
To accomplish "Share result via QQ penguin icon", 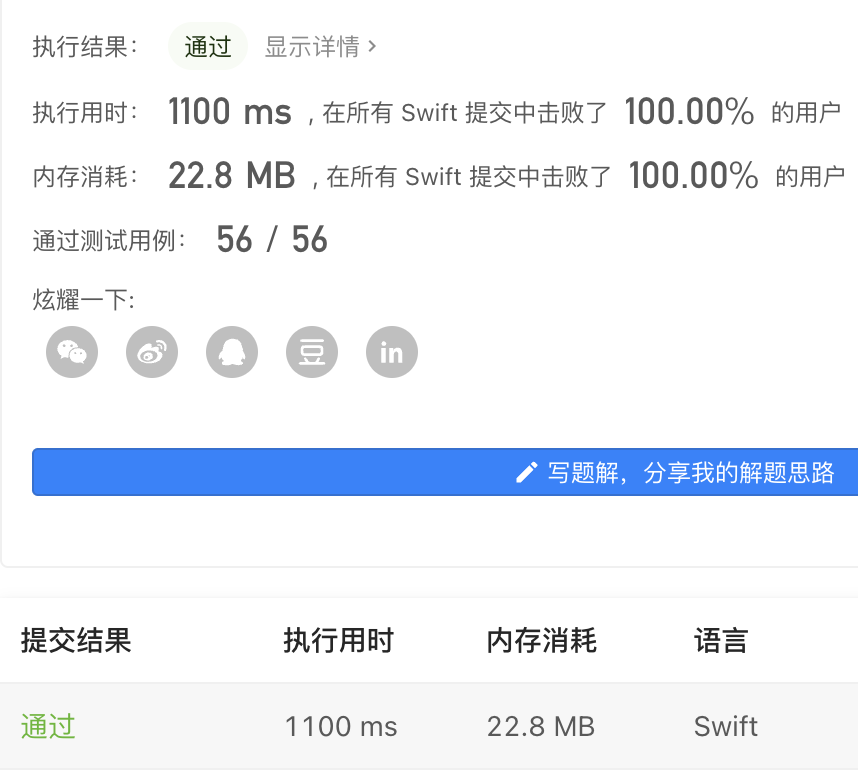I will click(232, 352).
